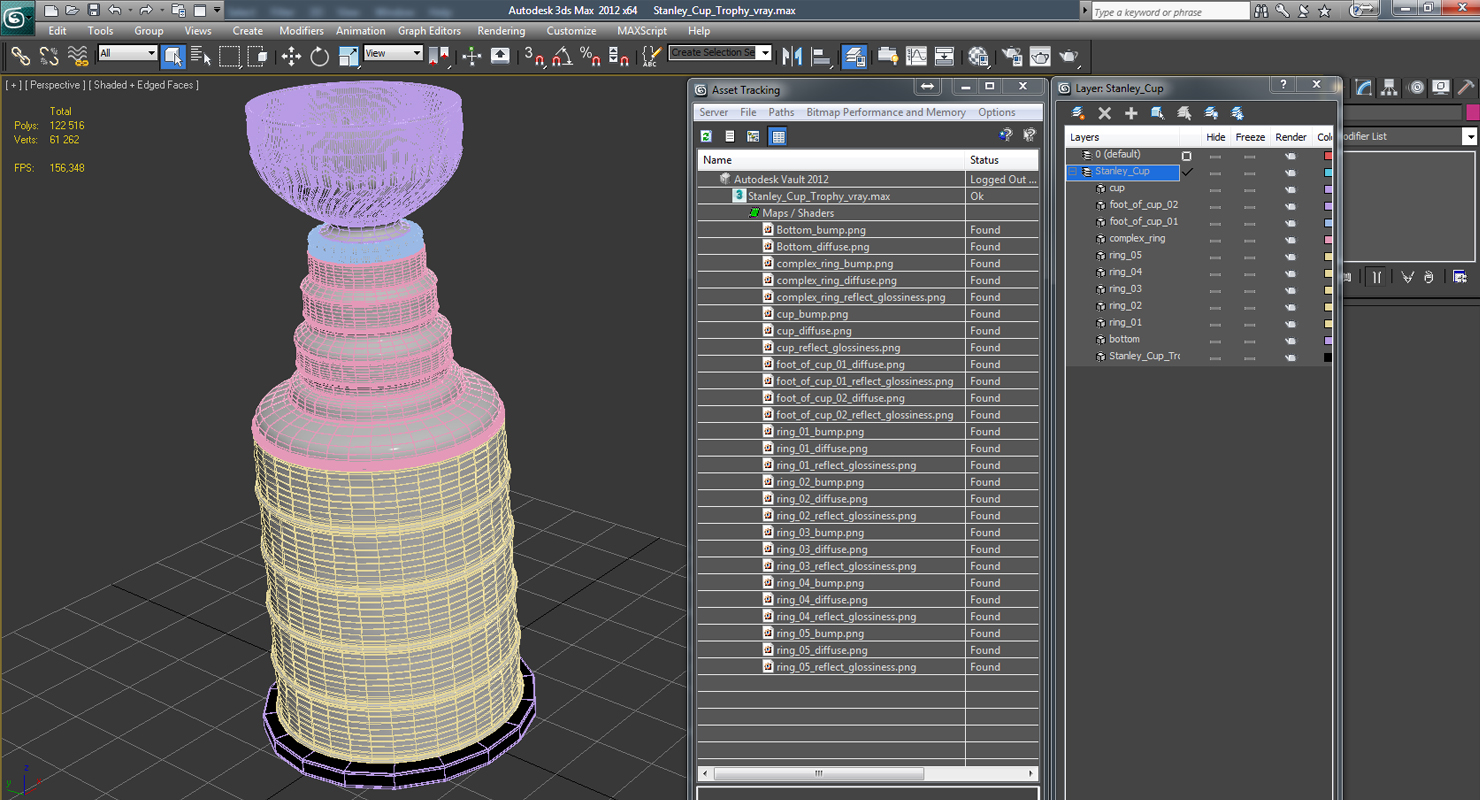Click the Render Production teapot icon
Image resolution: width=1480 pixels, height=800 pixels.
(1068, 56)
